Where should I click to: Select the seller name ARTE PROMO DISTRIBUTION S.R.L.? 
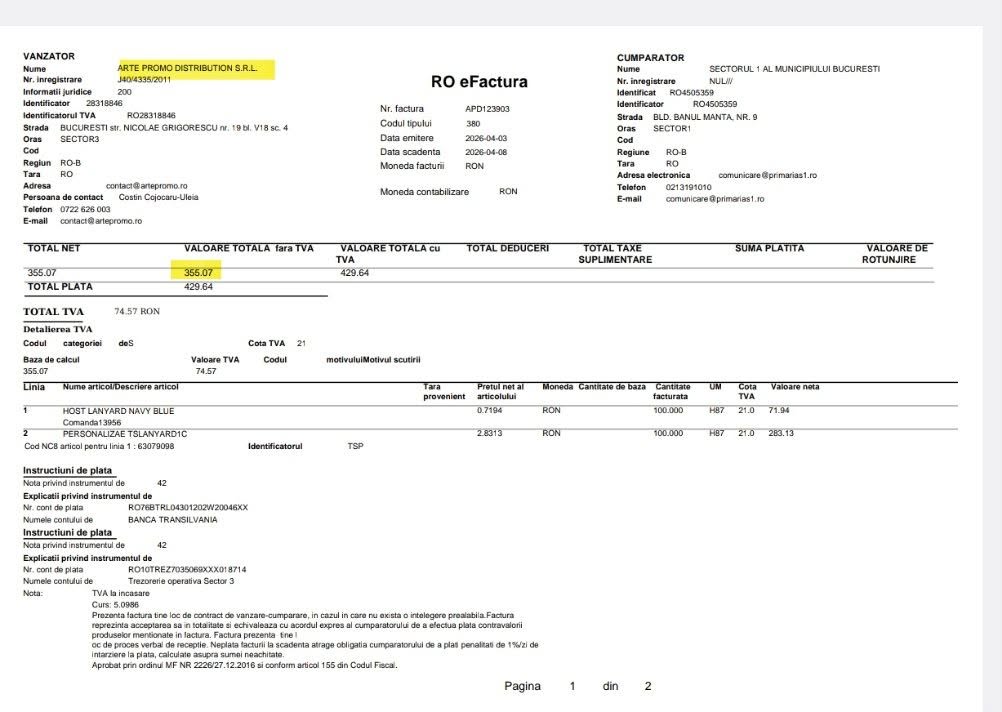pyautogui.click(x=187, y=68)
